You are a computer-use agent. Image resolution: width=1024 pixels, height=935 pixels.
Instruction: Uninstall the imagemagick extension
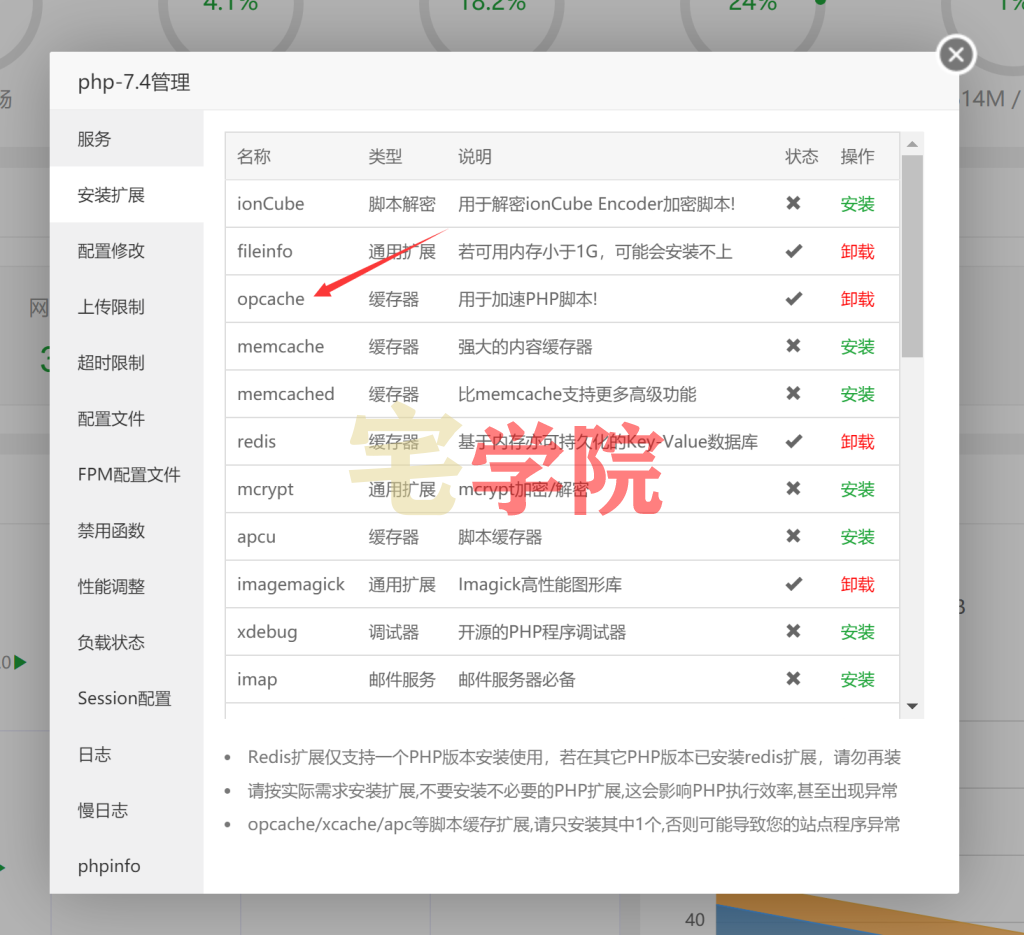pos(857,584)
